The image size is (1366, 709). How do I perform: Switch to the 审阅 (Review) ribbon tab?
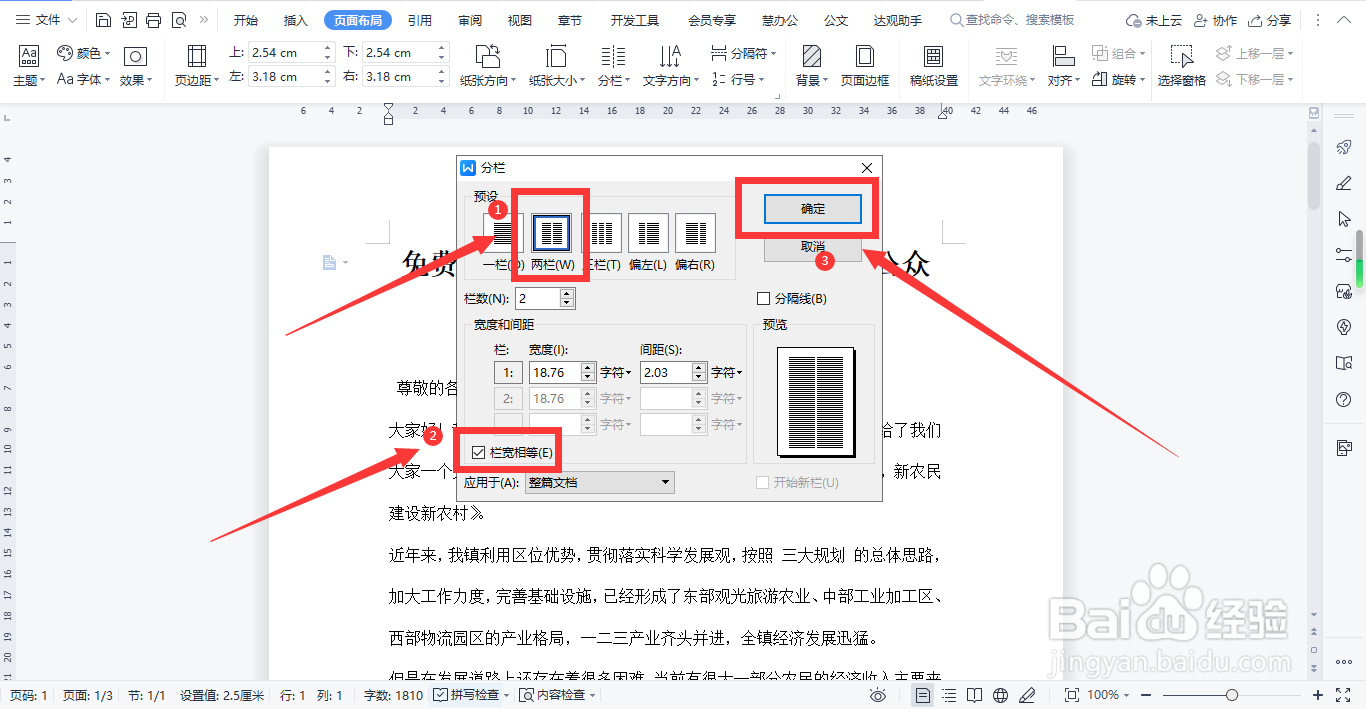470,18
